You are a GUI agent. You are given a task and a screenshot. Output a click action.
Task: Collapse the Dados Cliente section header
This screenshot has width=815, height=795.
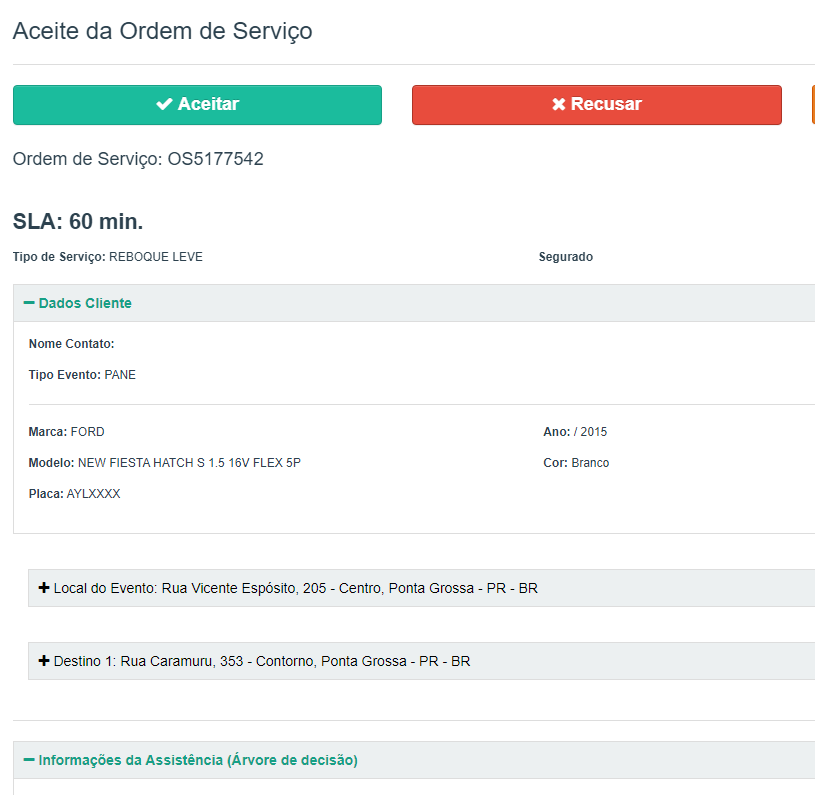(x=85, y=303)
